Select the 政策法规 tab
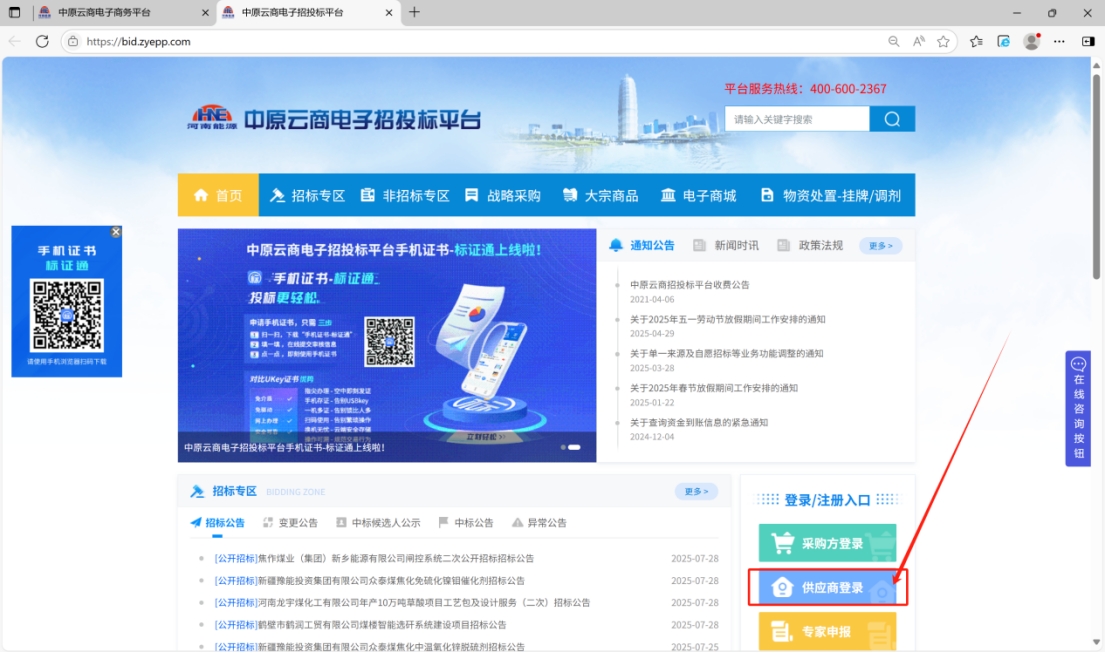The width and height of the screenshot is (1105, 653). [810, 245]
